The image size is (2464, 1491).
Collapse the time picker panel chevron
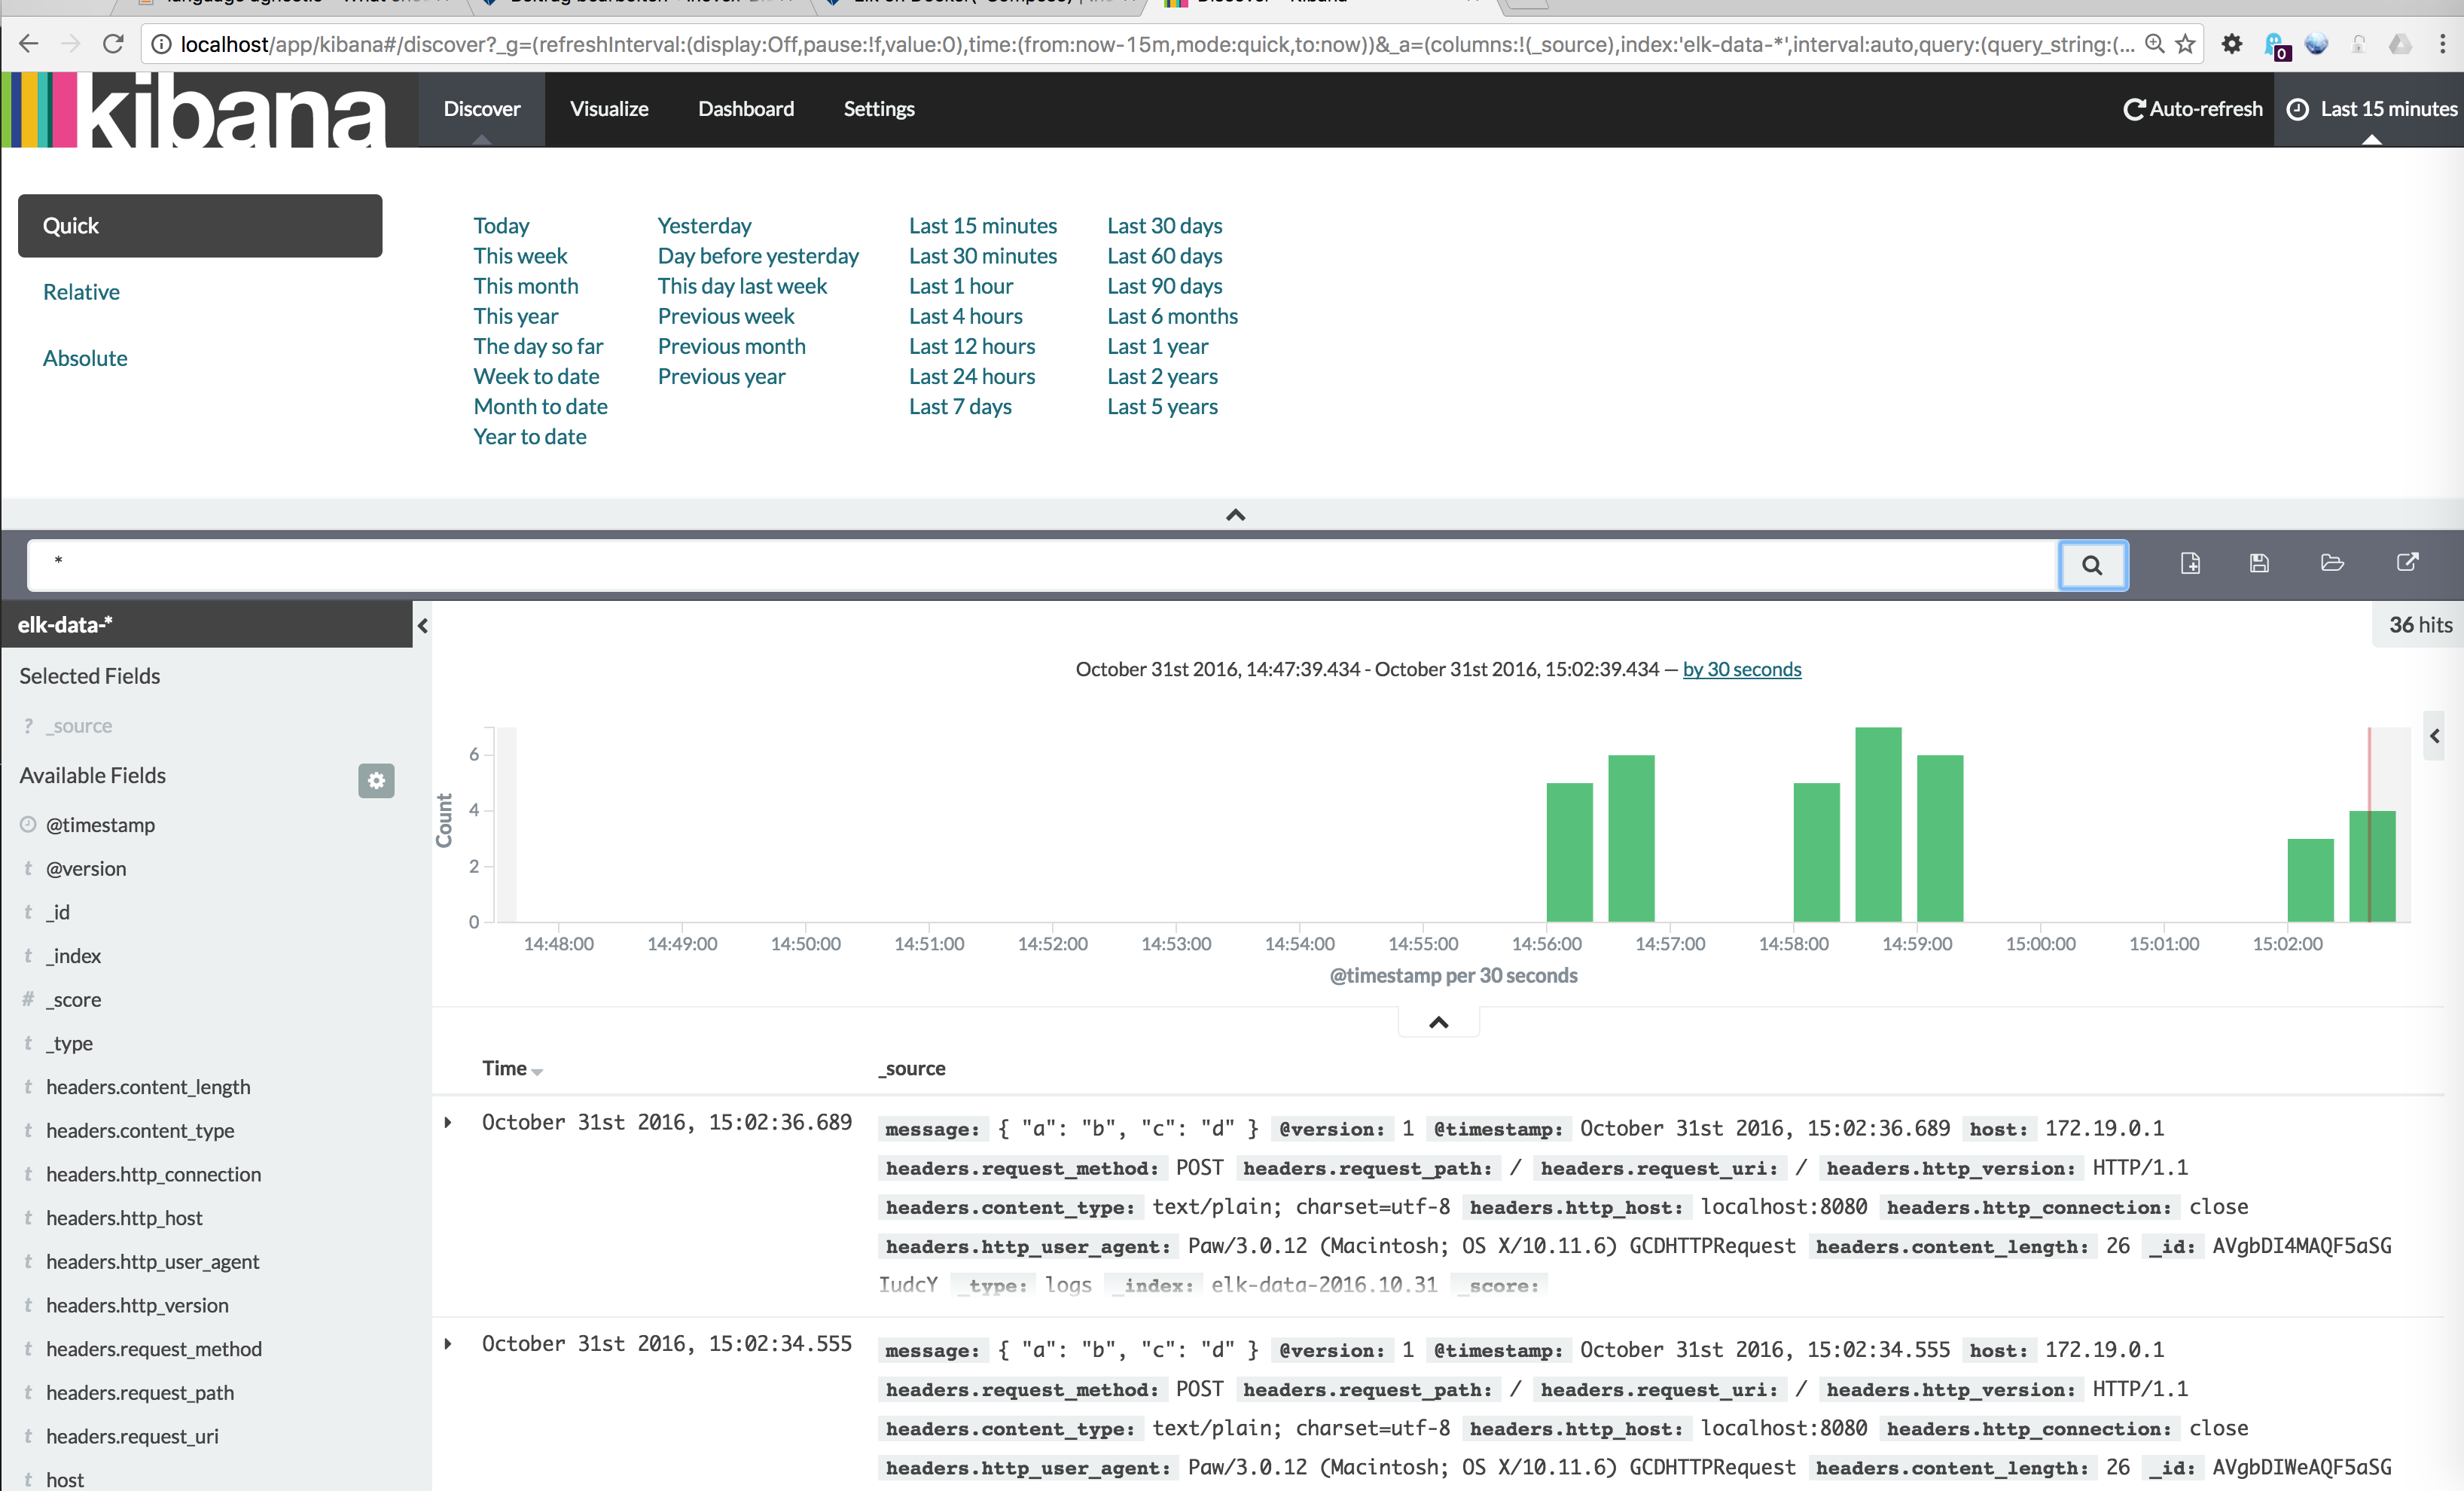[x=1235, y=515]
